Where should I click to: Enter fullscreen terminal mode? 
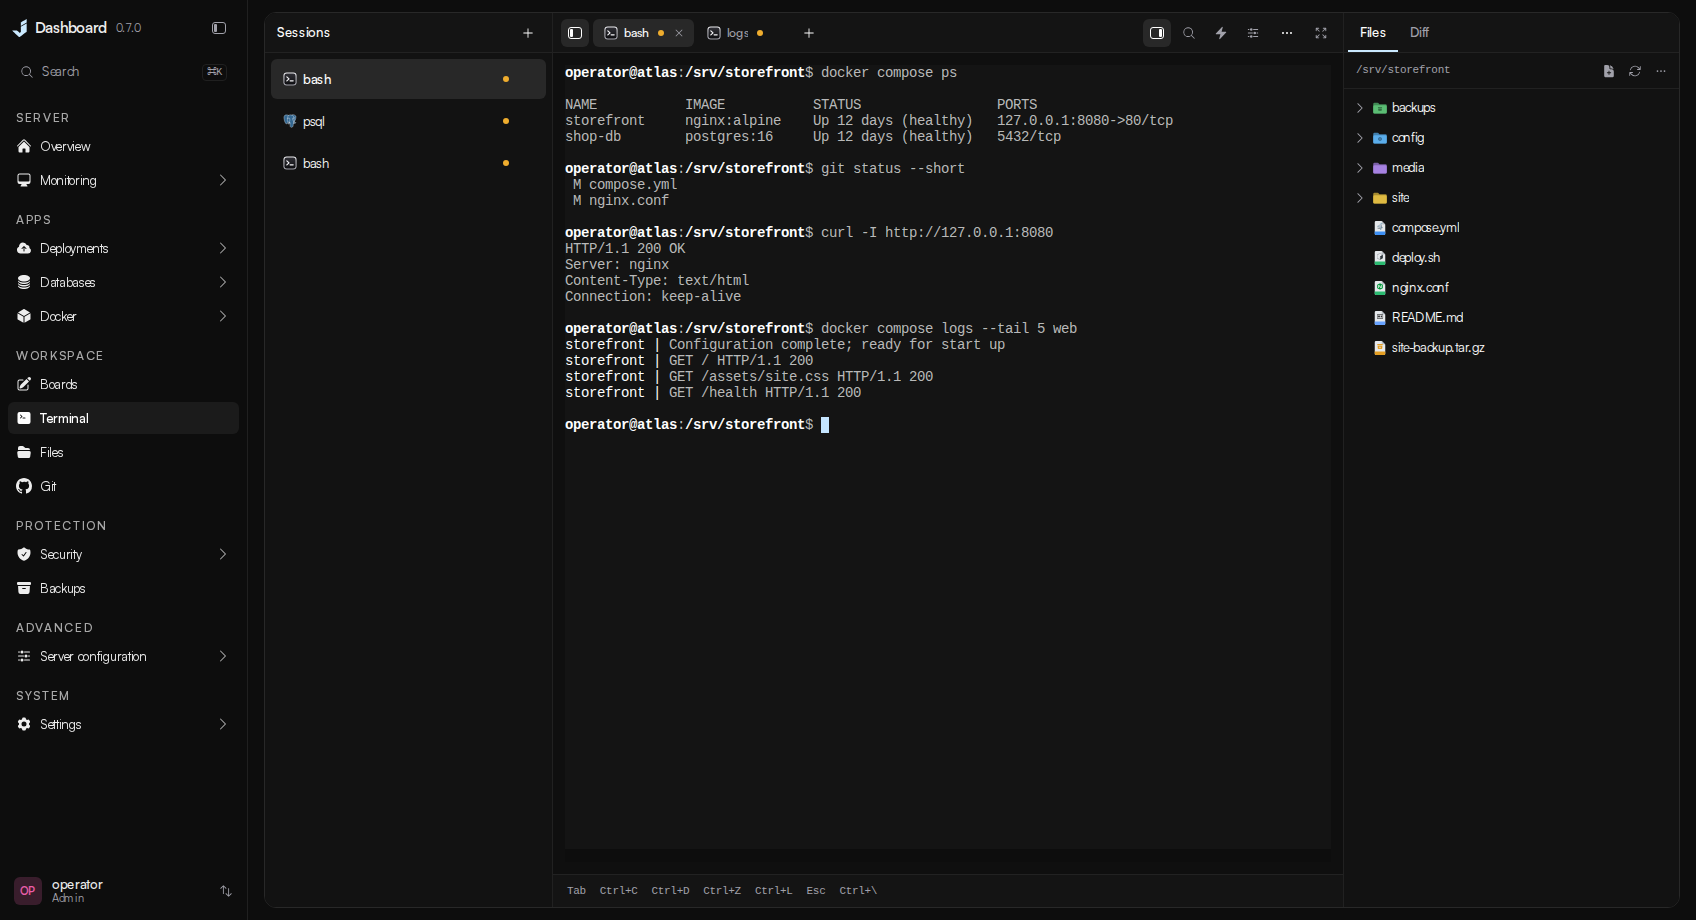1321,33
